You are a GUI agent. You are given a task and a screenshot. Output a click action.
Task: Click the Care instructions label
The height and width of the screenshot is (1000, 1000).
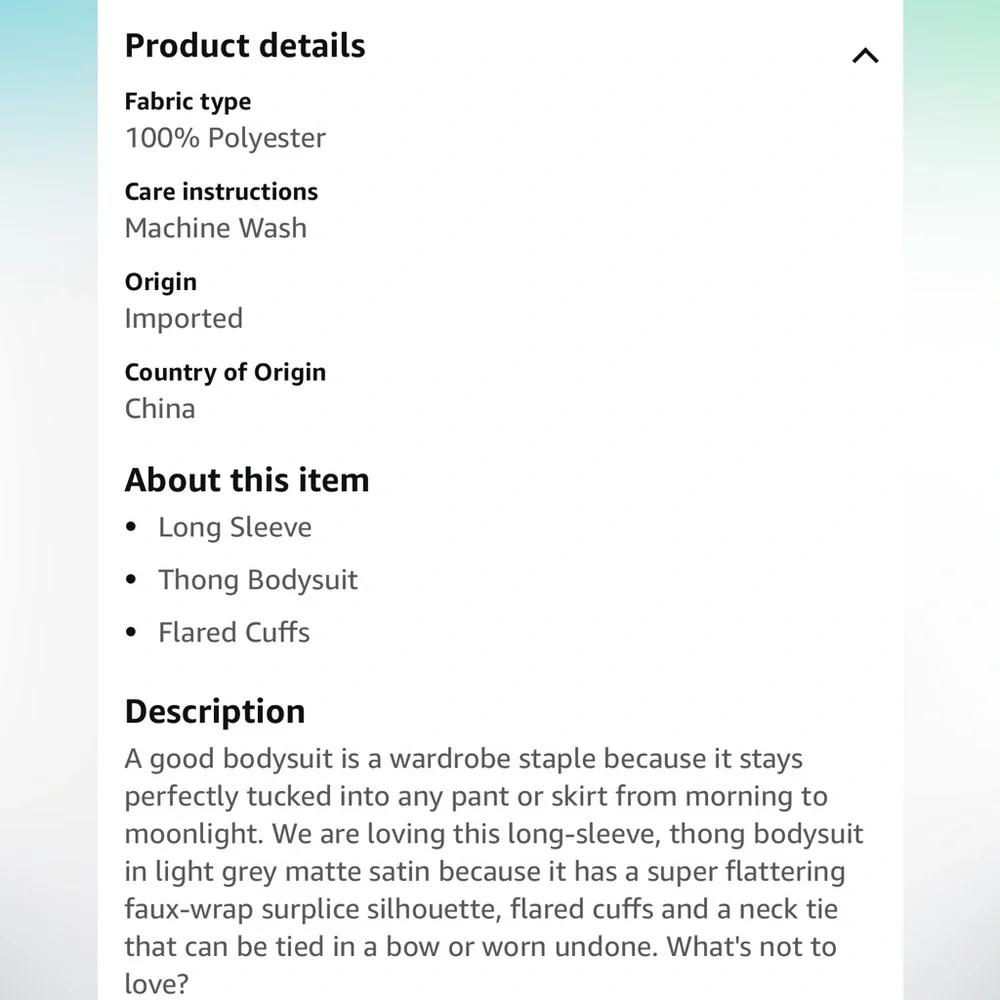[221, 192]
